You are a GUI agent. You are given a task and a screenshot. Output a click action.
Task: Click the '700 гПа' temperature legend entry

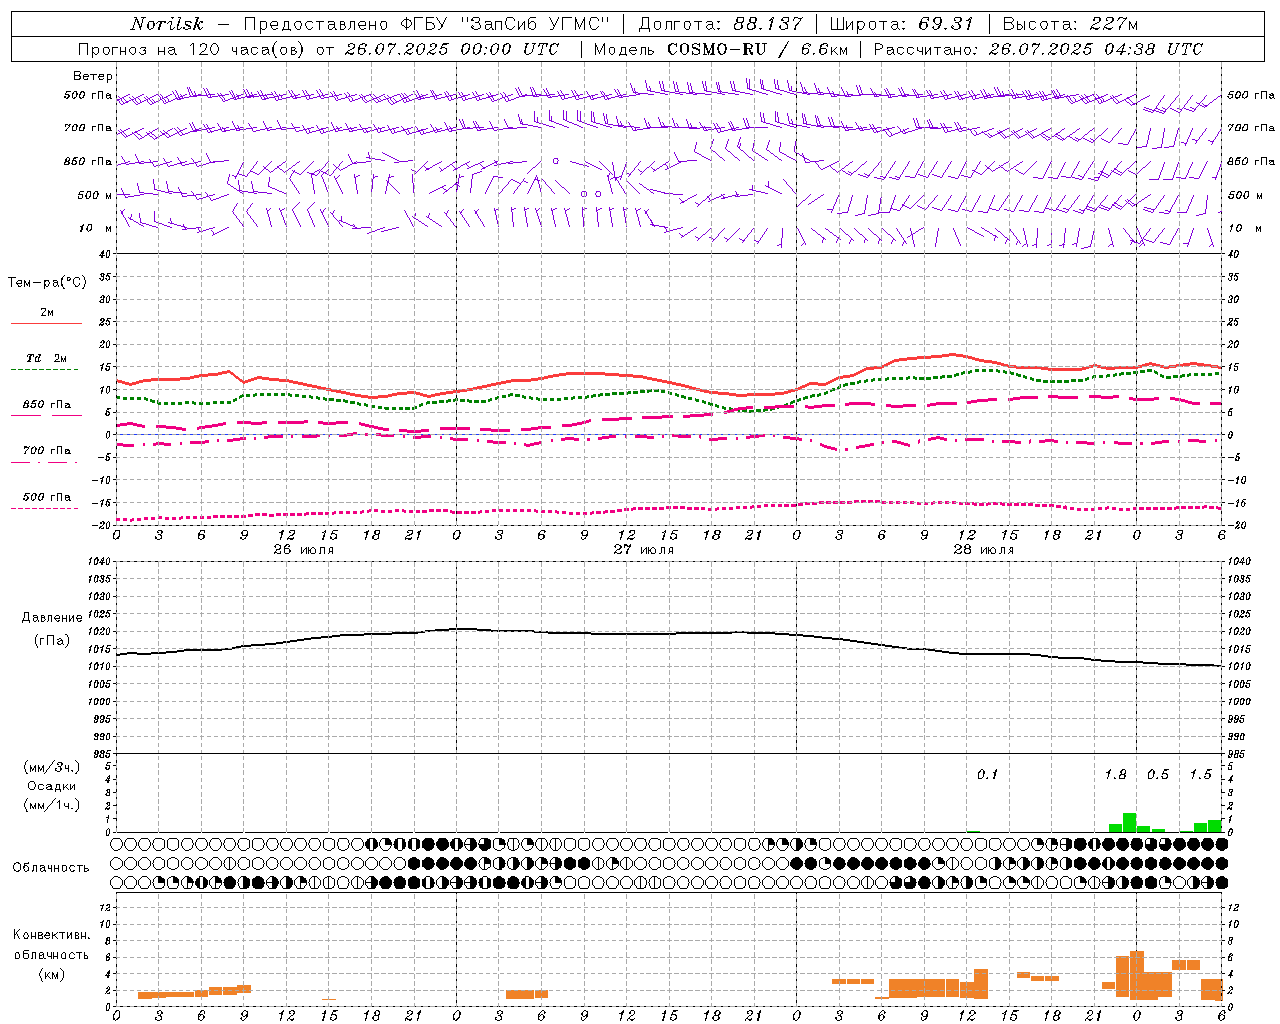47,451
